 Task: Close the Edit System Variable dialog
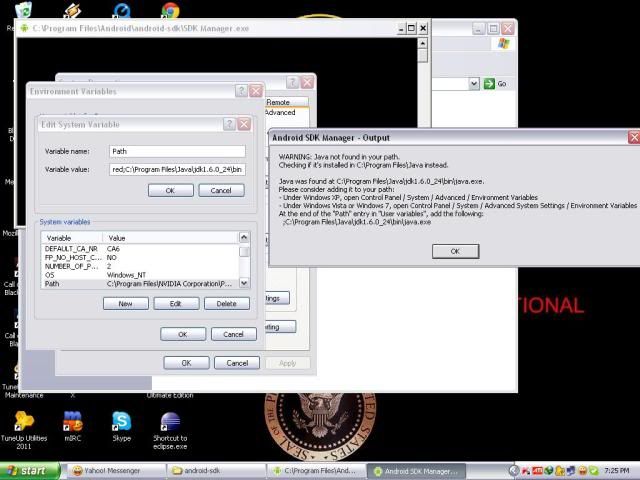pyautogui.click(x=244, y=124)
